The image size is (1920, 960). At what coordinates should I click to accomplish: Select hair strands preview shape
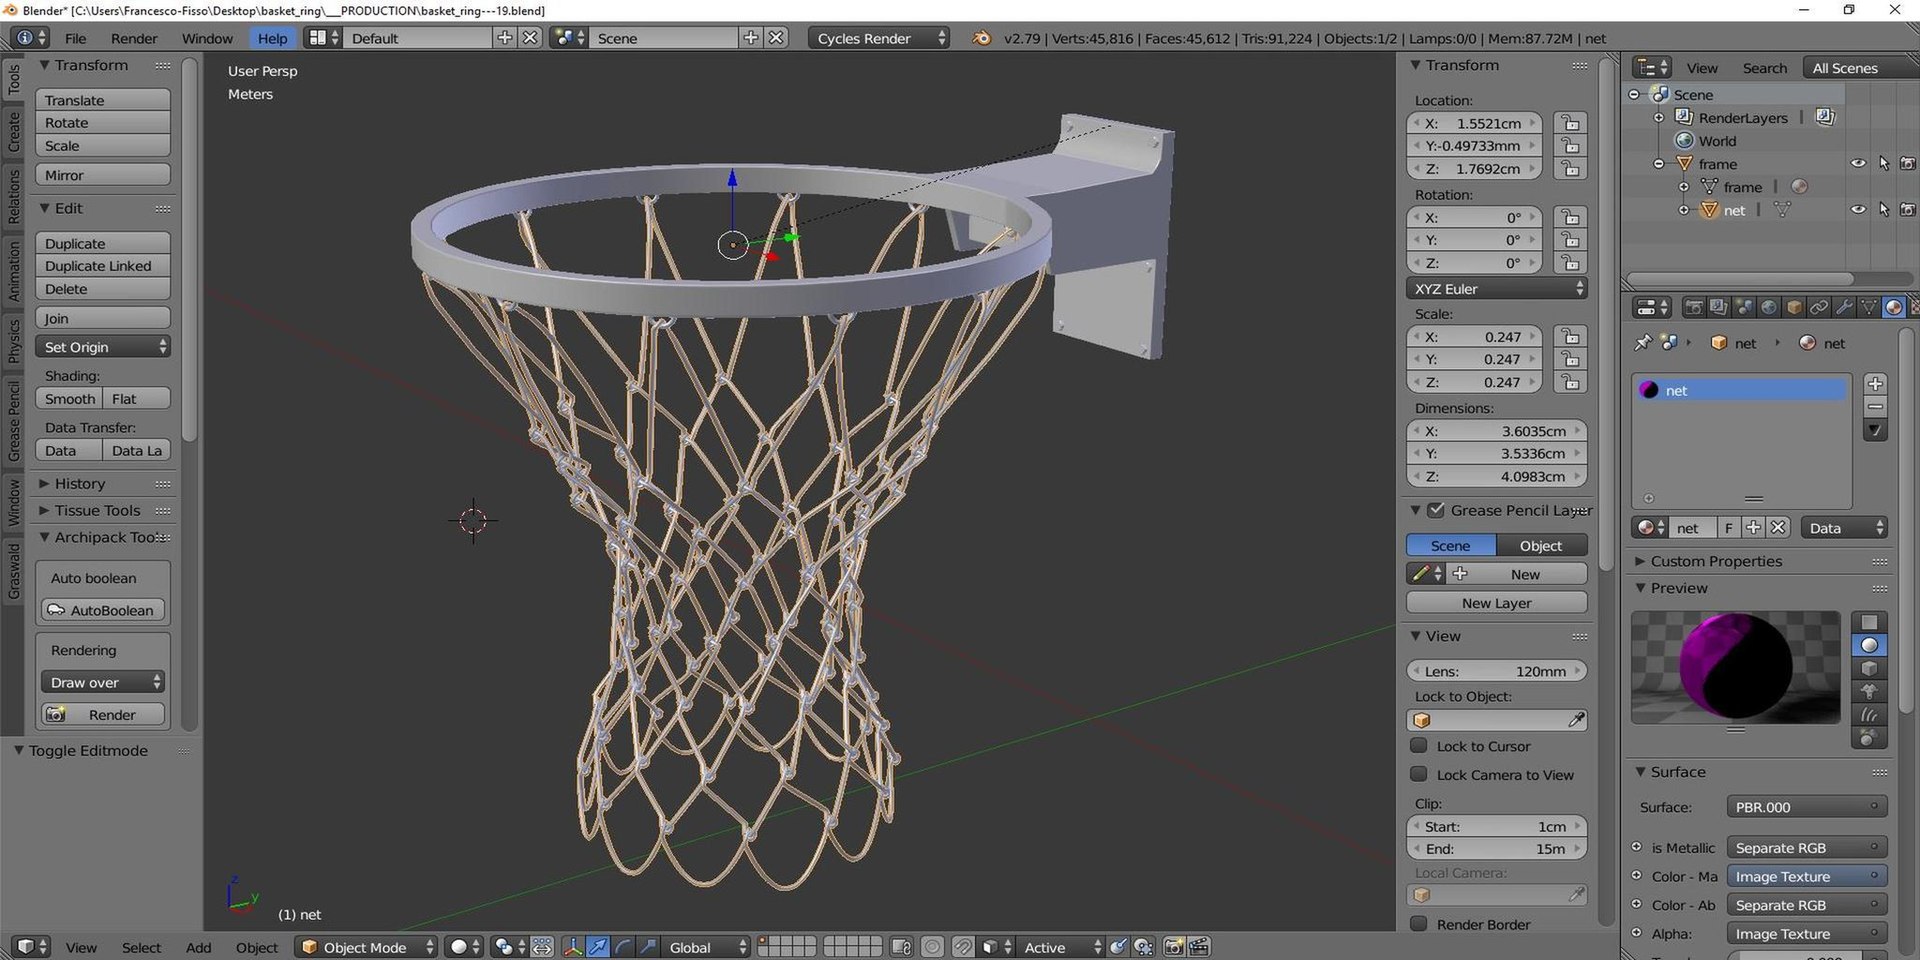tap(1869, 715)
